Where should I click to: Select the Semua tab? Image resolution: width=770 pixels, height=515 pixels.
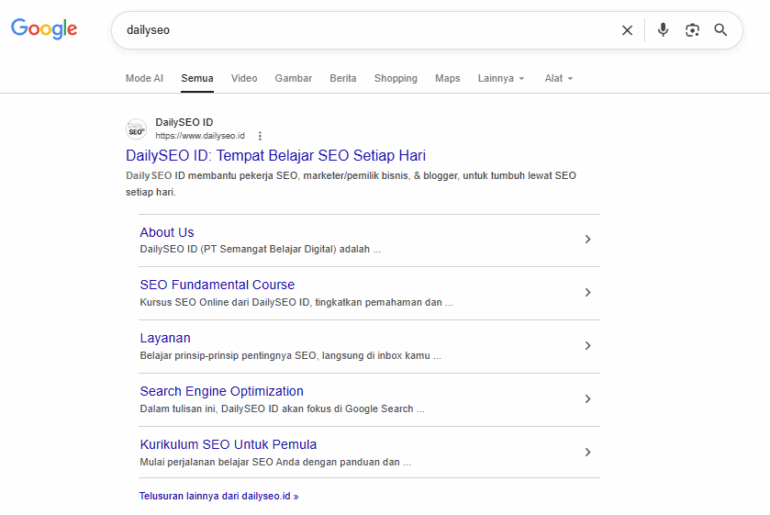197,79
